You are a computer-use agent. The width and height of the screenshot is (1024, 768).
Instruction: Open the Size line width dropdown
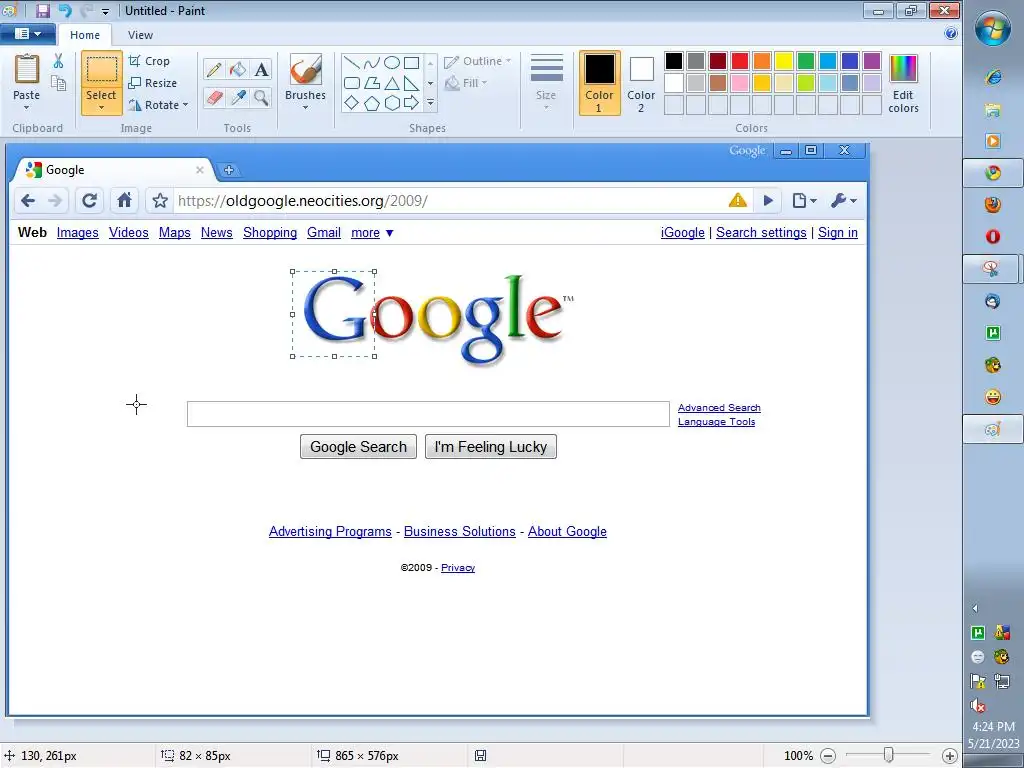[546, 83]
